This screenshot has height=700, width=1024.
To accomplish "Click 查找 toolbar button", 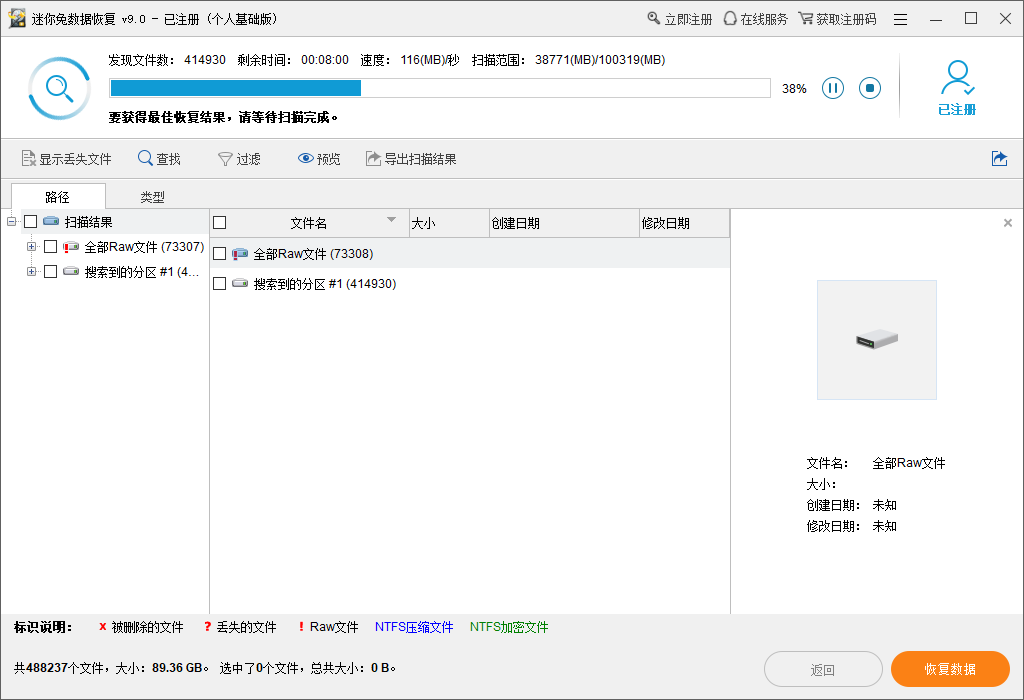I will [159, 159].
